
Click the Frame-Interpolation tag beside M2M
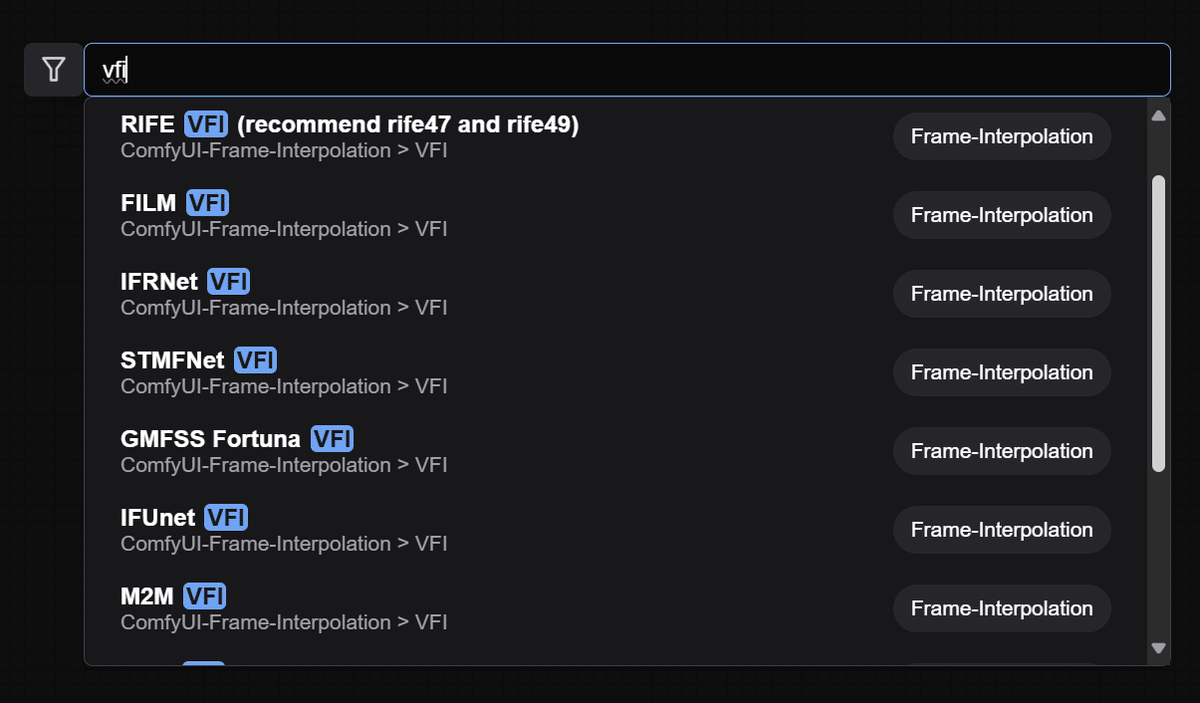pyautogui.click(x=1001, y=608)
